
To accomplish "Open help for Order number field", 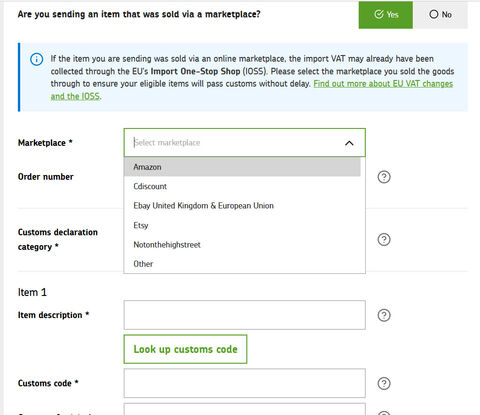I will coord(384,177).
